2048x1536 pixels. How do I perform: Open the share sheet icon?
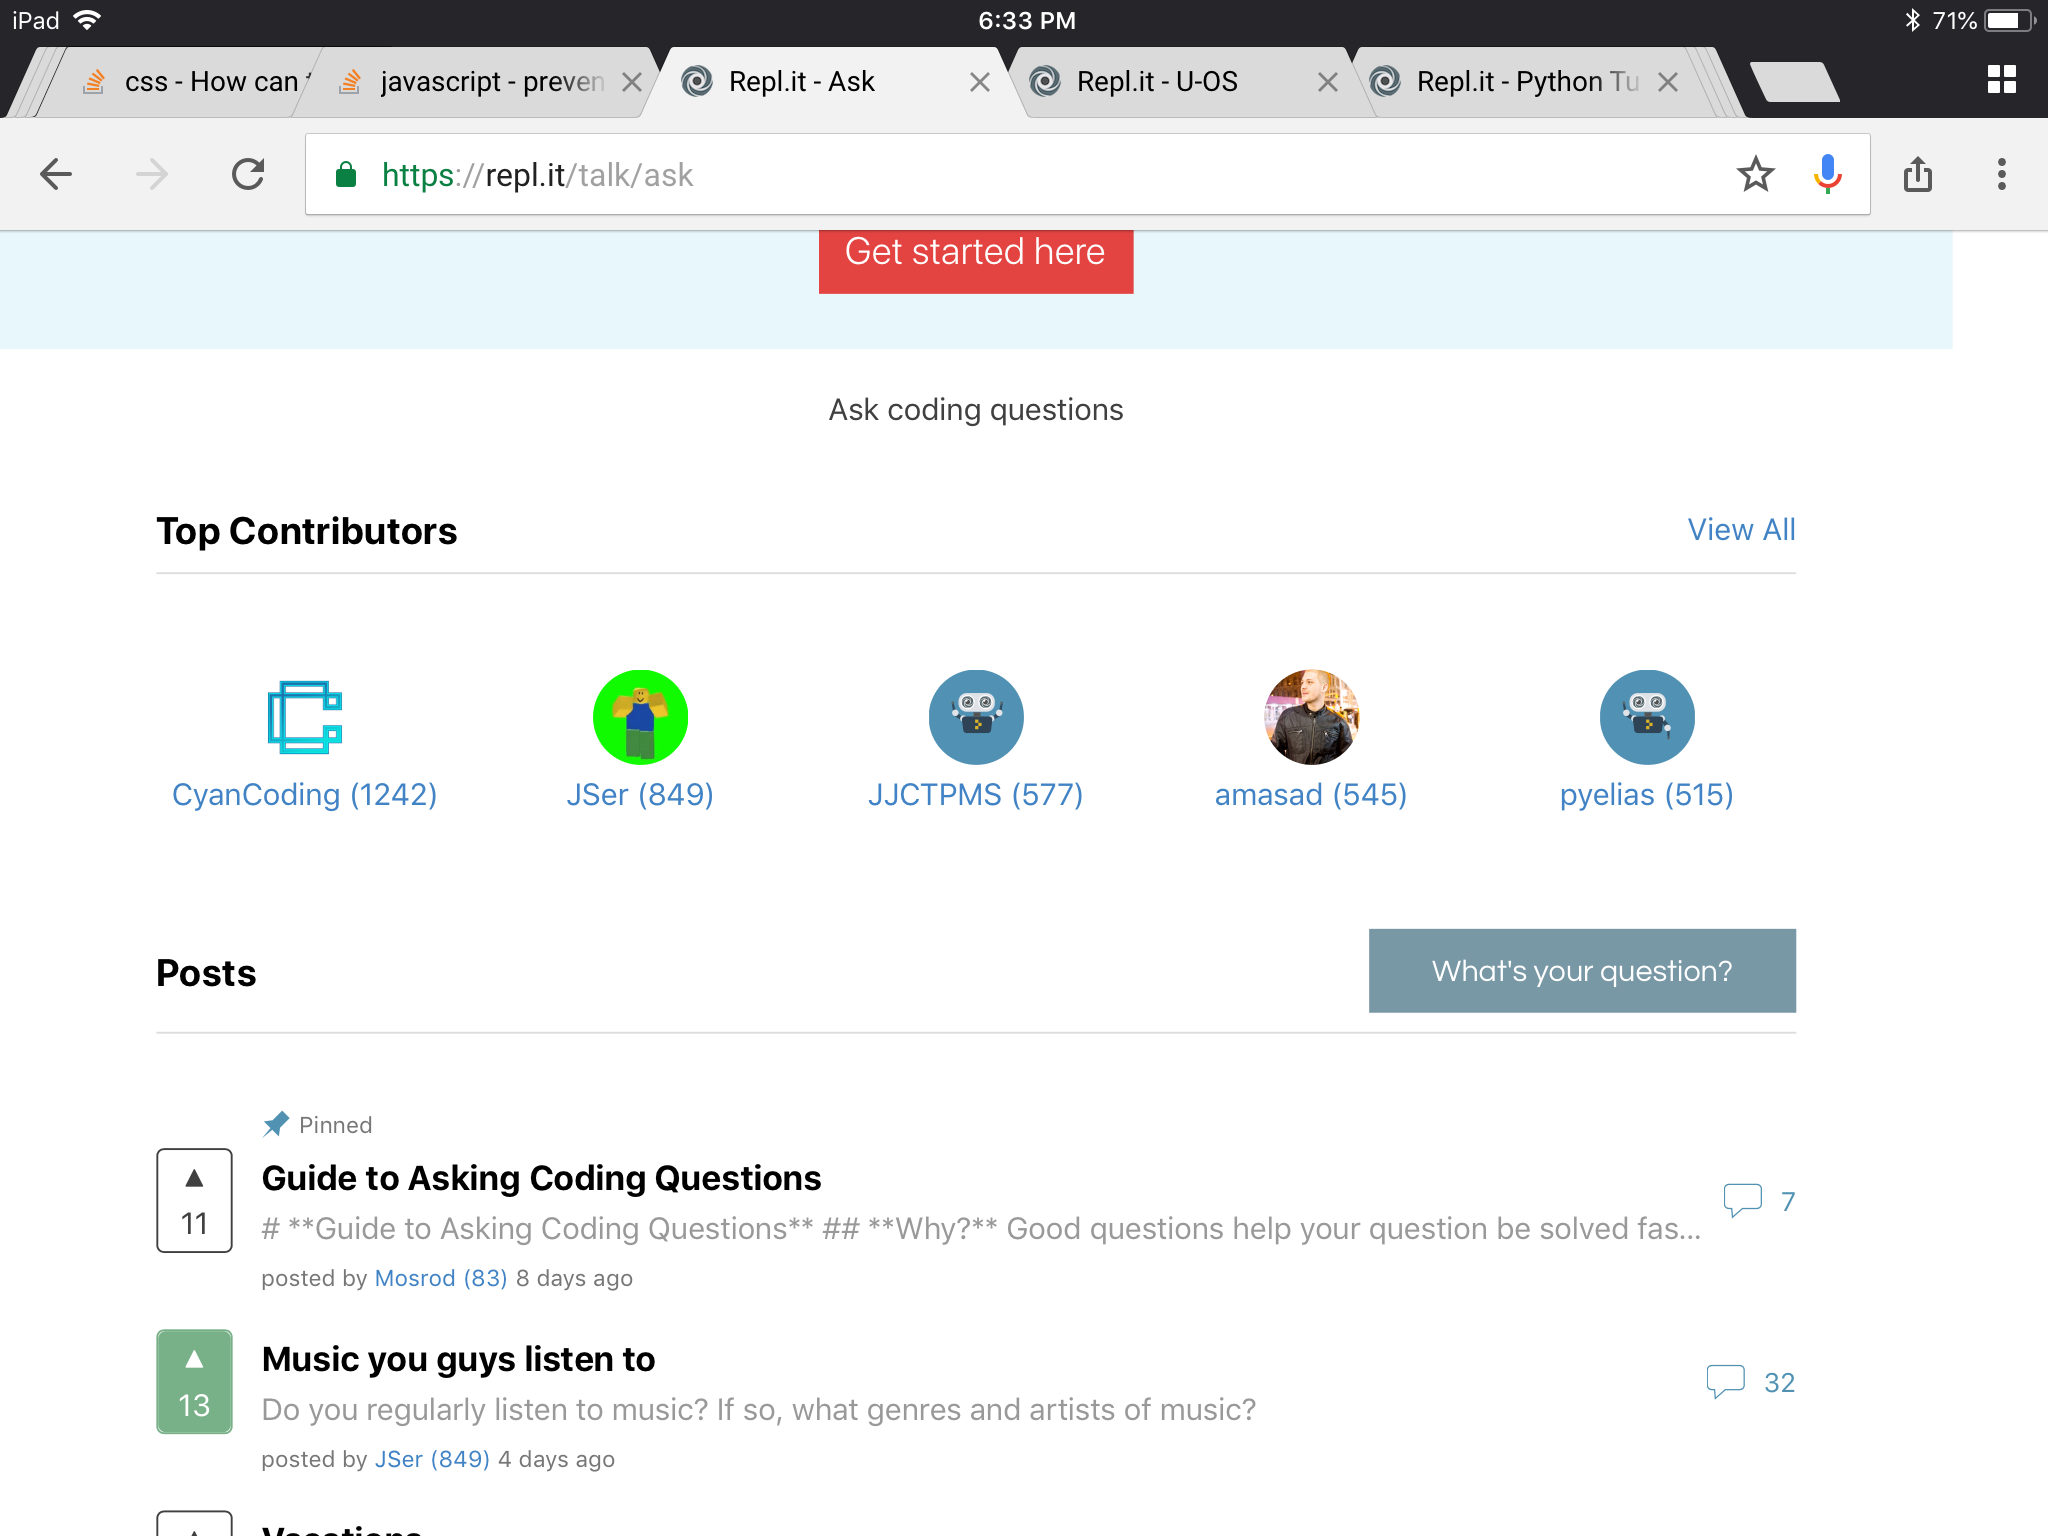[x=1918, y=174]
